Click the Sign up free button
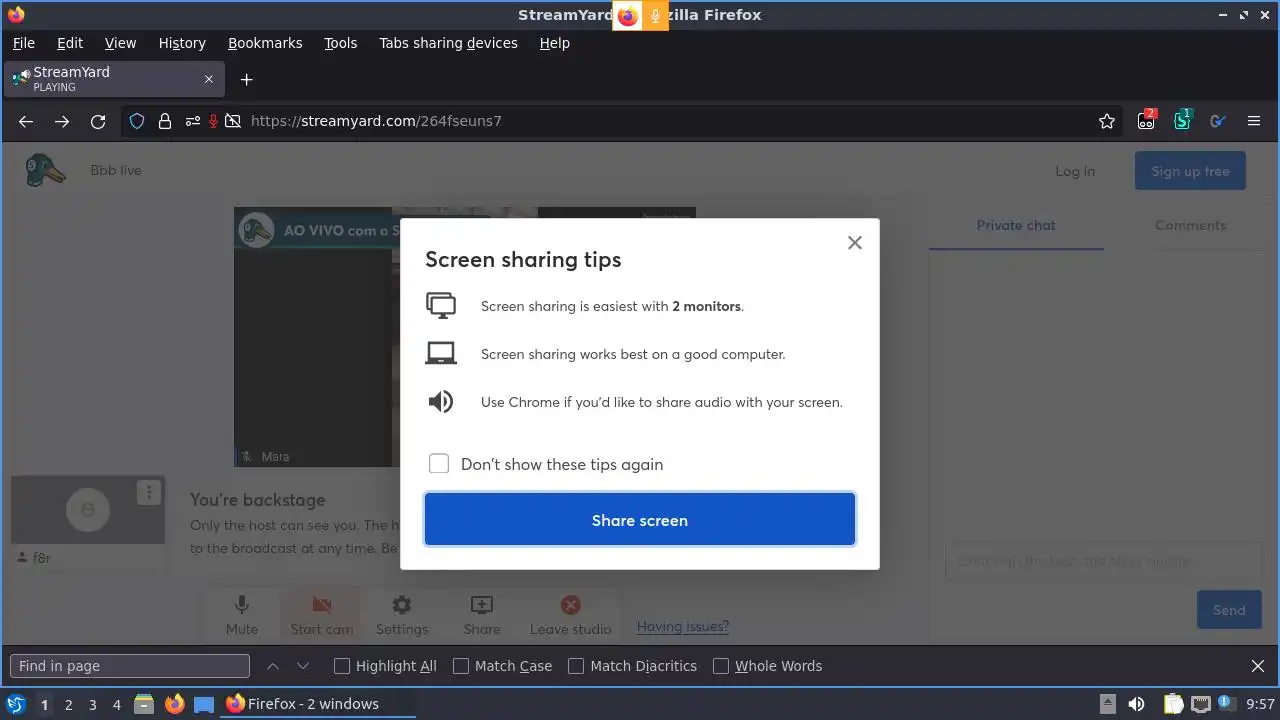This screenshot has height=720, width=1280. click(1190, 171)
